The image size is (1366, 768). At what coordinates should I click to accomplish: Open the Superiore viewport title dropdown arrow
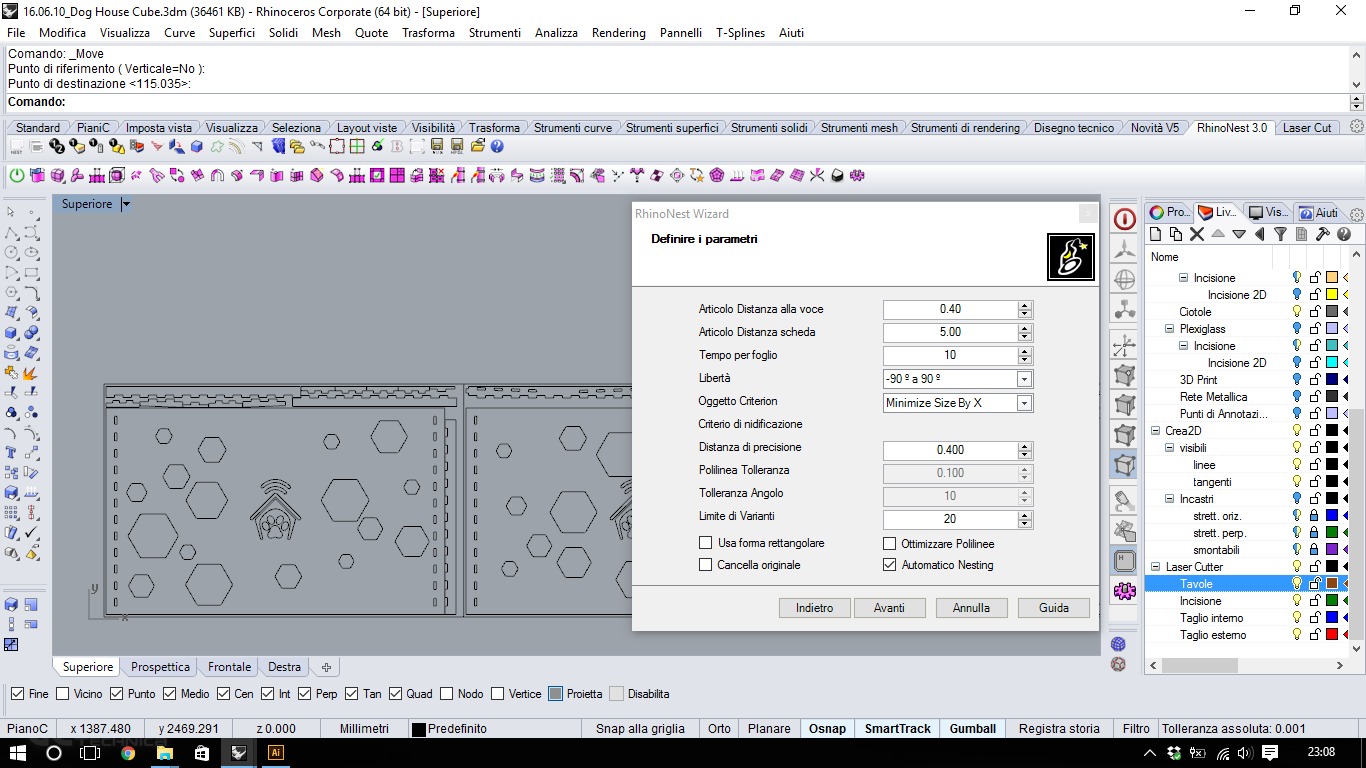(126, 204)
